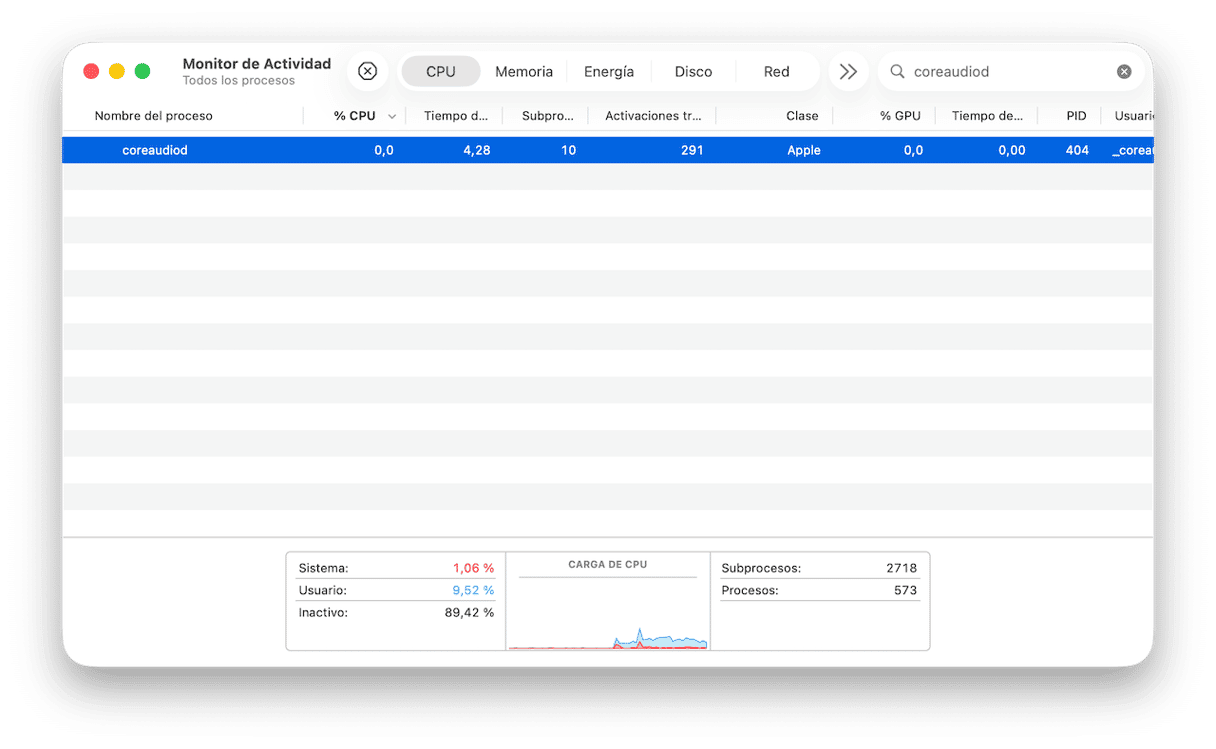Select the coreaudiod process row

pos(400,150)
